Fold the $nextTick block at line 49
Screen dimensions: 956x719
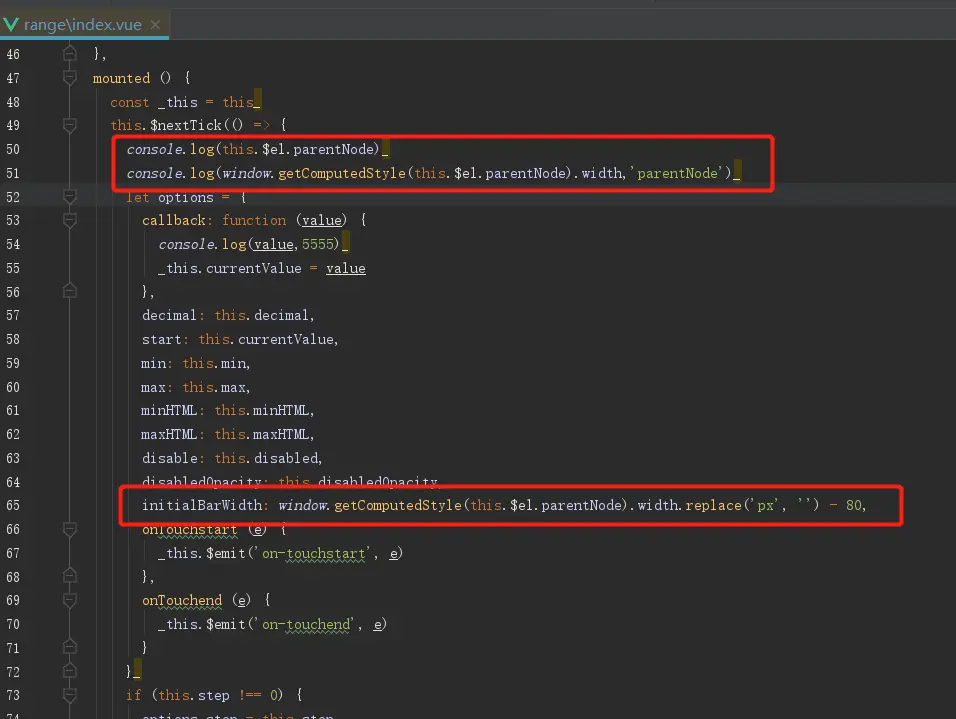[x=69, y=126]
